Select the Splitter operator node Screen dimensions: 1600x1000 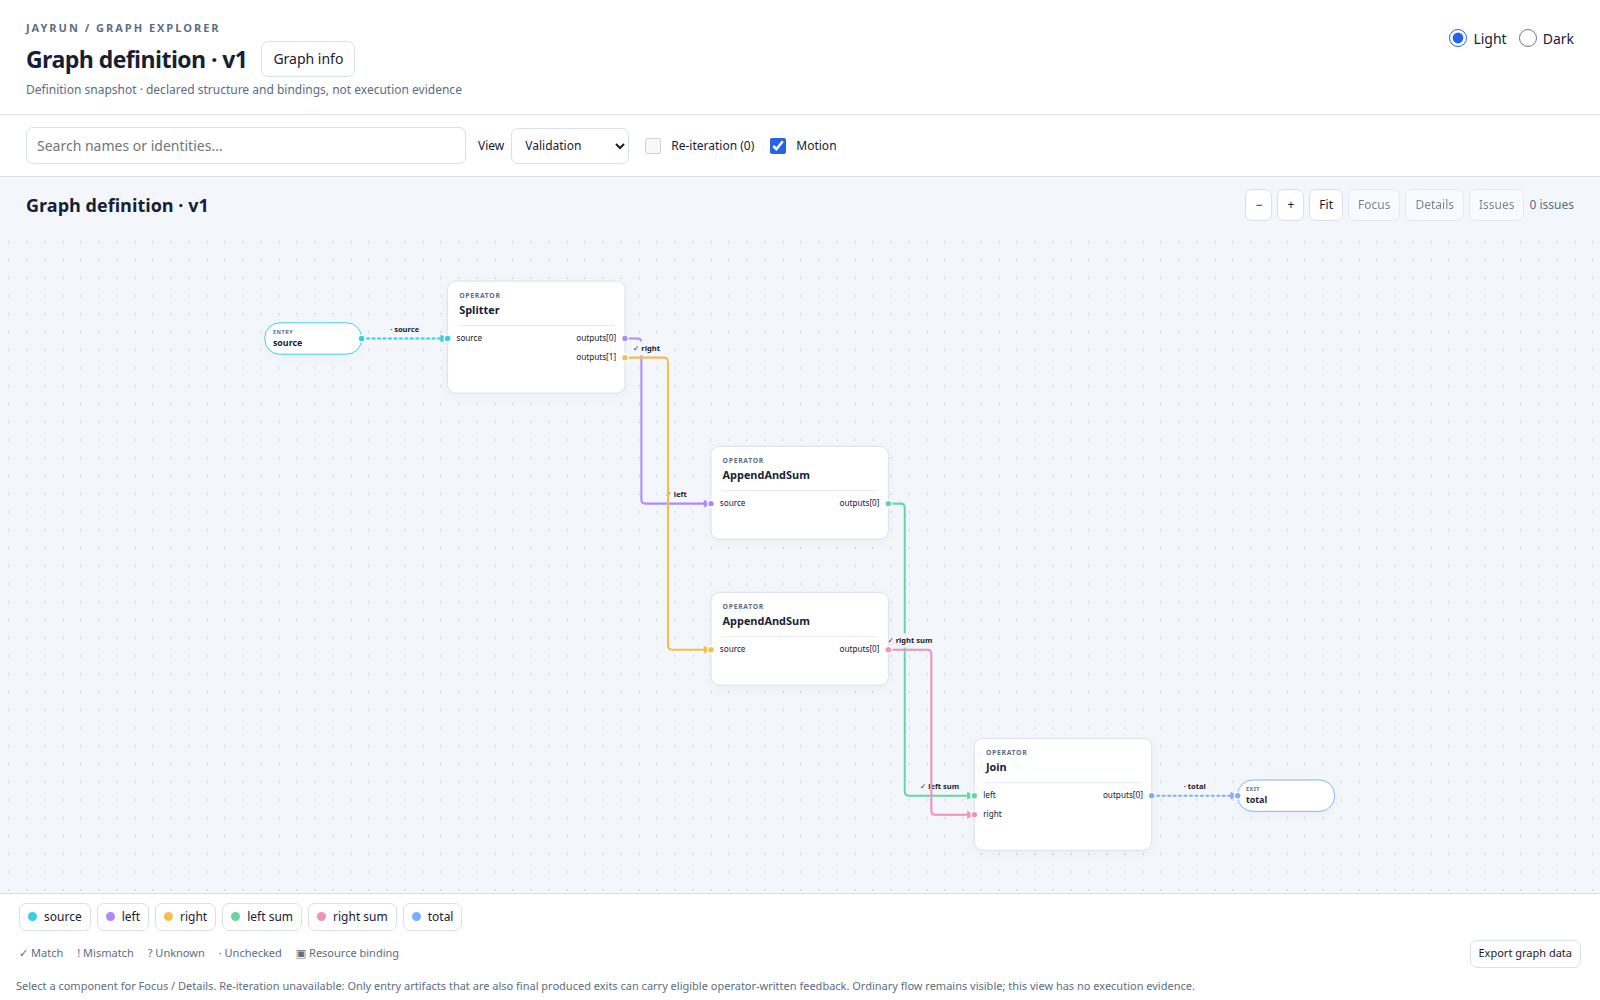(536, 337)
